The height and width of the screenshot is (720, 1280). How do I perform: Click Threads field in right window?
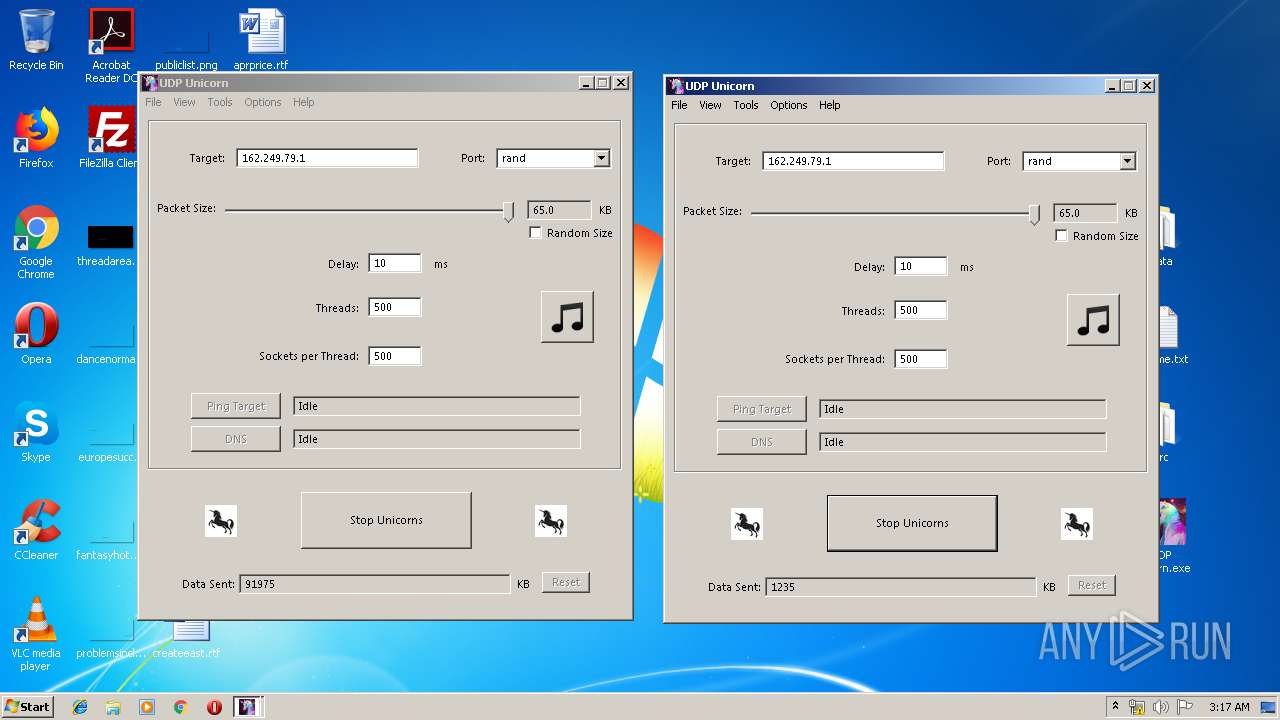[921, 311]
